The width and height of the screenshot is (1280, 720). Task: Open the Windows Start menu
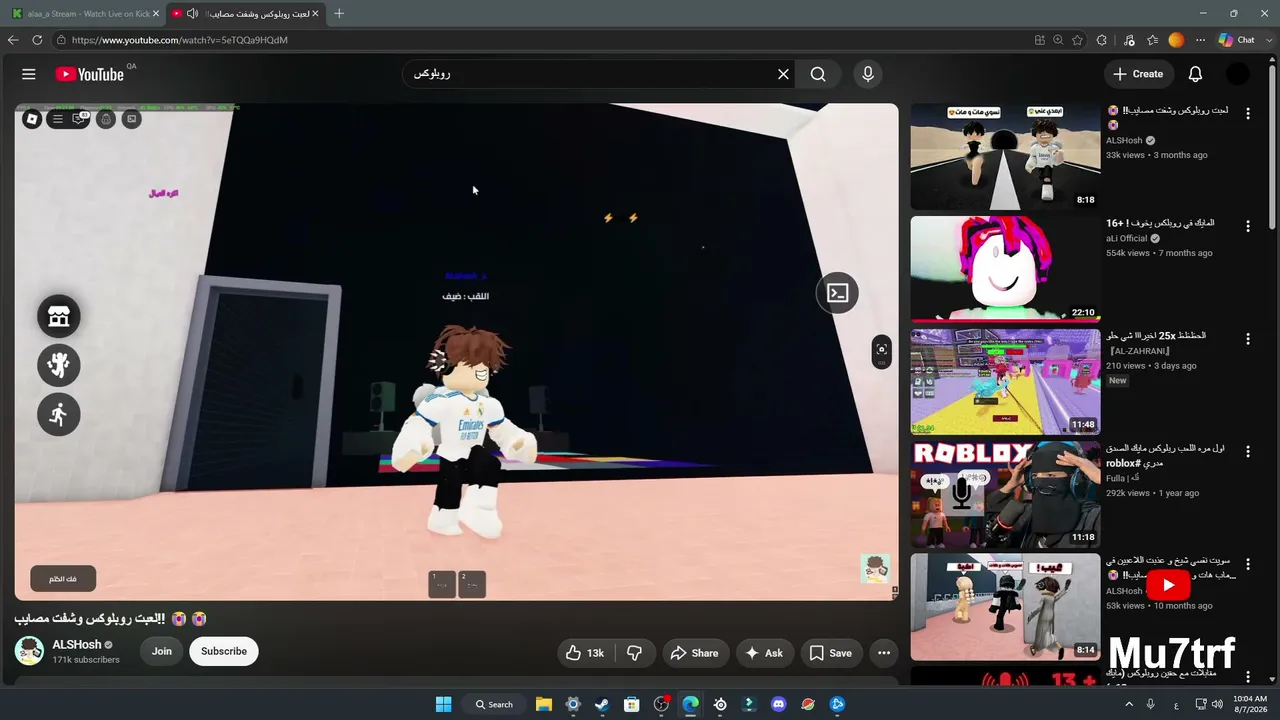444,704
